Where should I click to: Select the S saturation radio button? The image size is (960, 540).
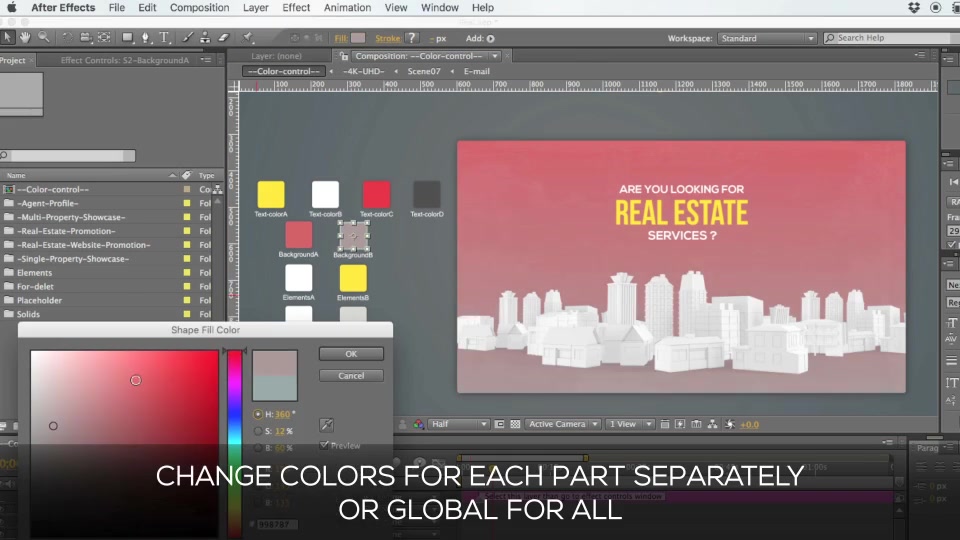[258, 431]
